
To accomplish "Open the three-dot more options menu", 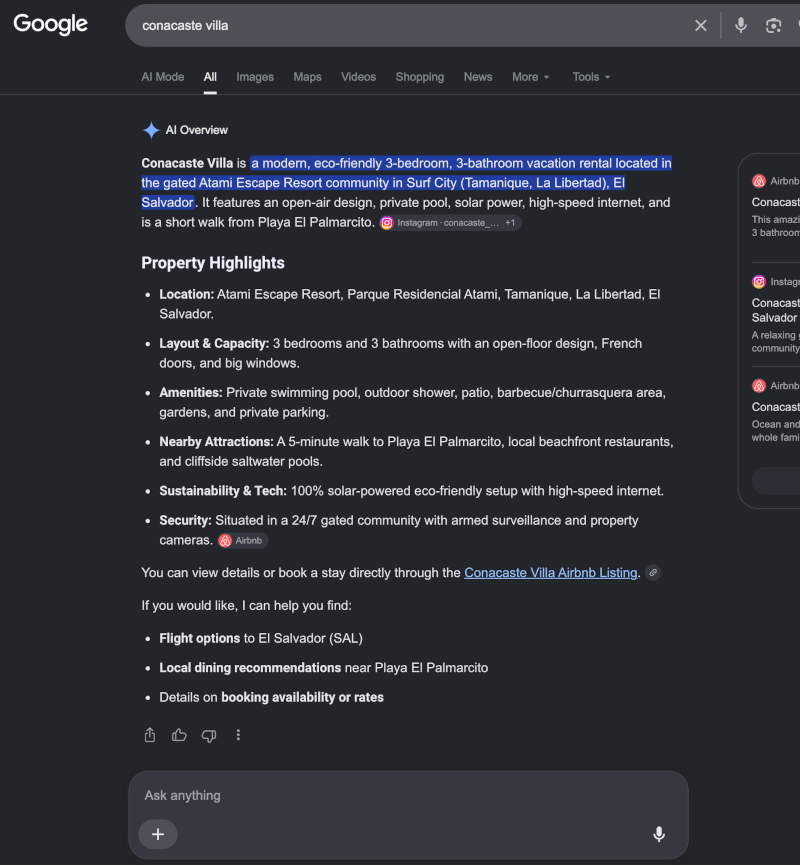I will 238,735.
